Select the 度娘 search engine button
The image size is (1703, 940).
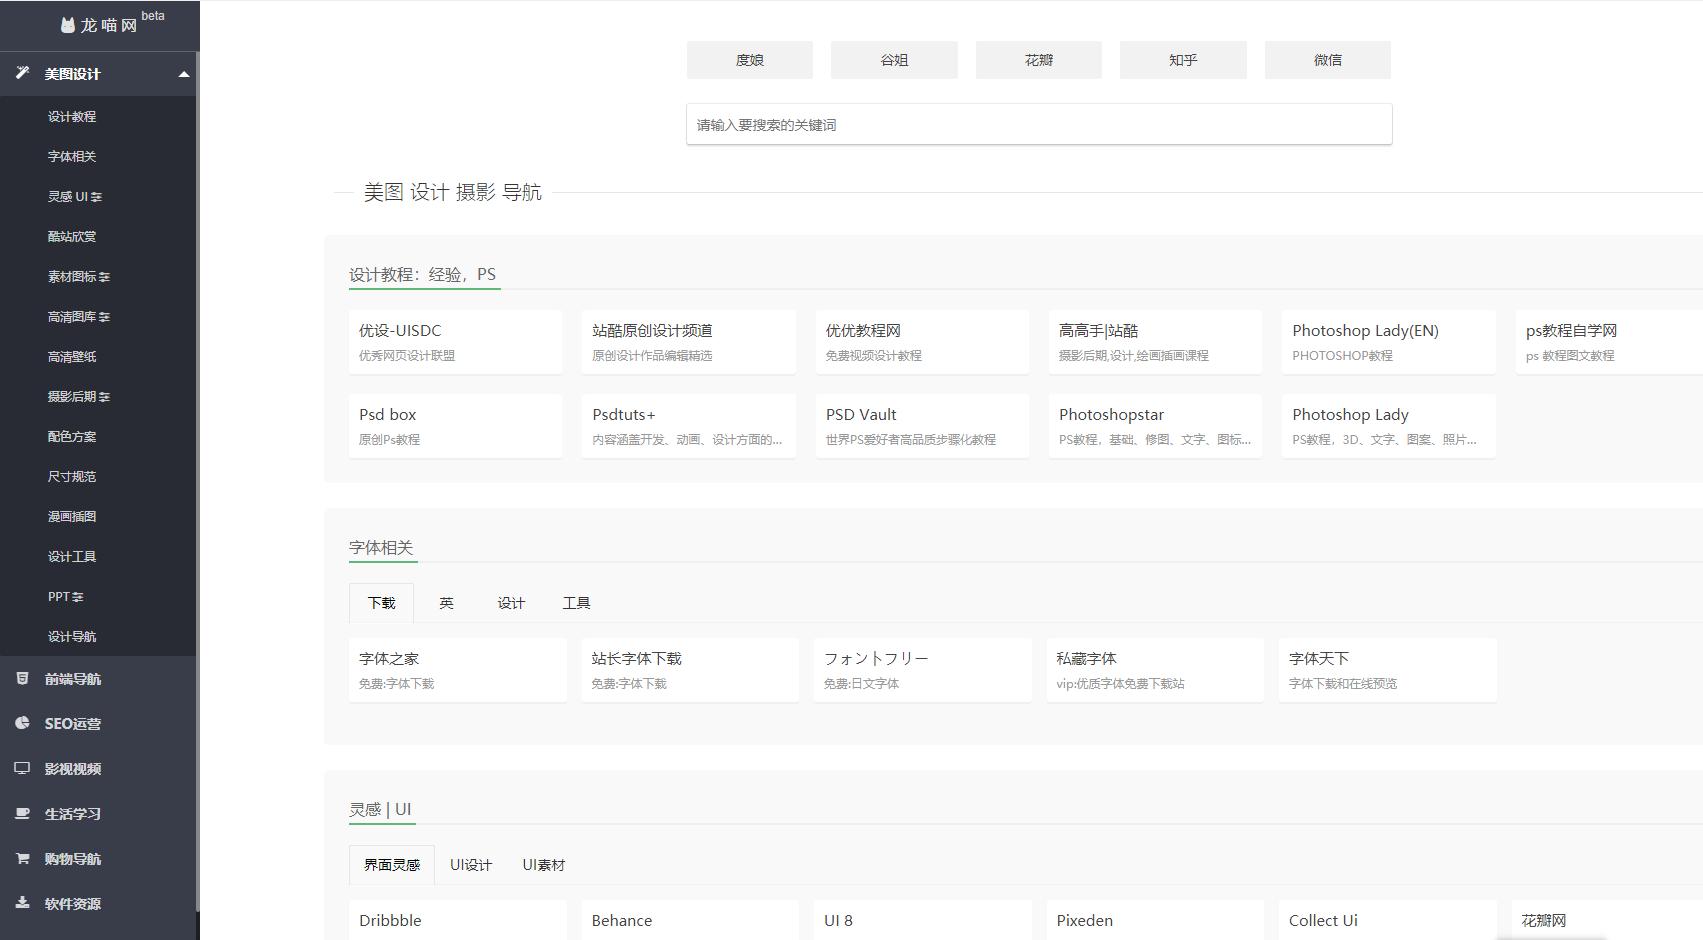click(x=748, y=59)
